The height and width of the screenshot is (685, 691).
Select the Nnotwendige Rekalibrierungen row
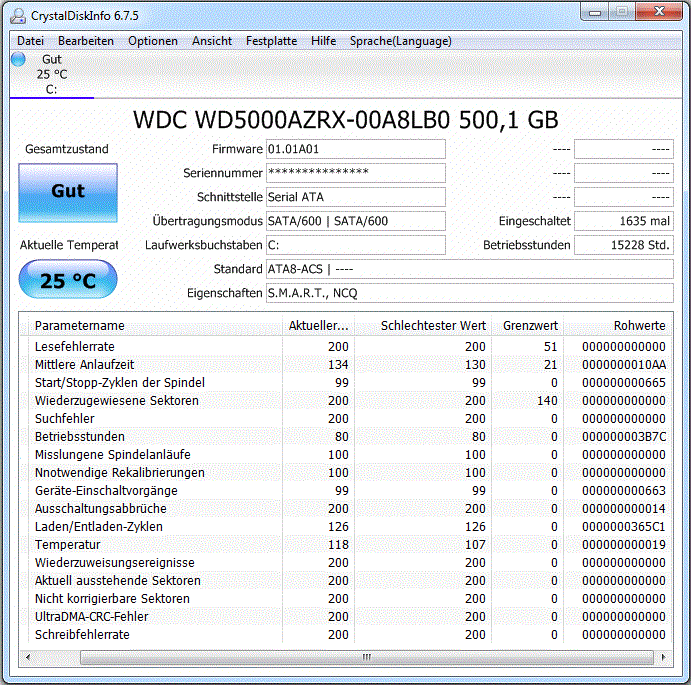click(346, 473)
